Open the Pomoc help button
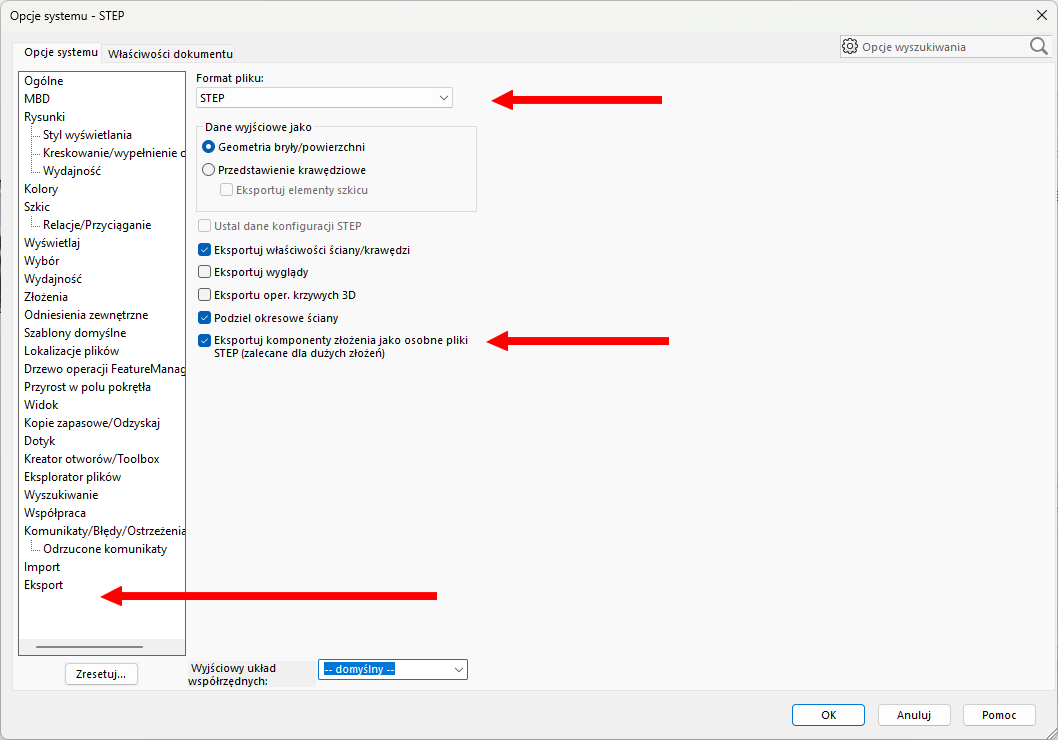Image resolution: width=1058 pixels, height=740 pixels. [x=998, y=715]
